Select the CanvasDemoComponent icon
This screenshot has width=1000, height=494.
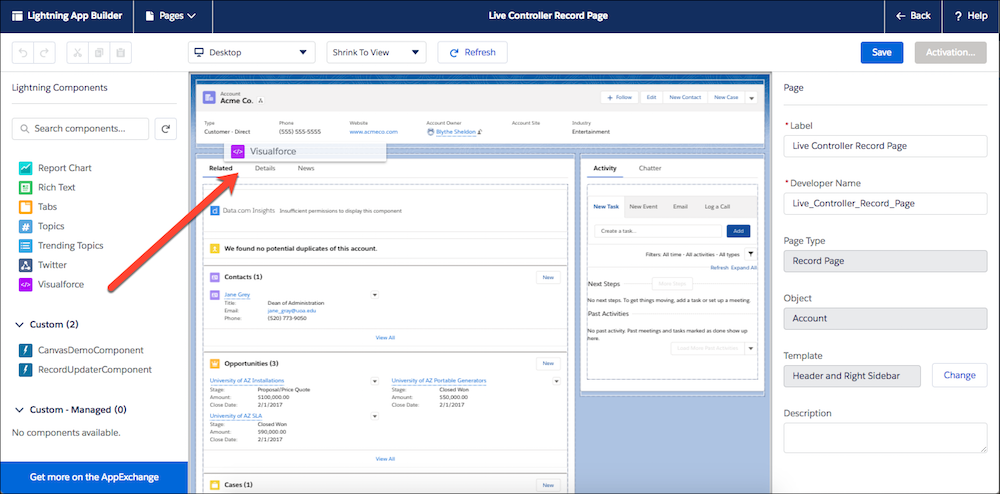[26, 350]
